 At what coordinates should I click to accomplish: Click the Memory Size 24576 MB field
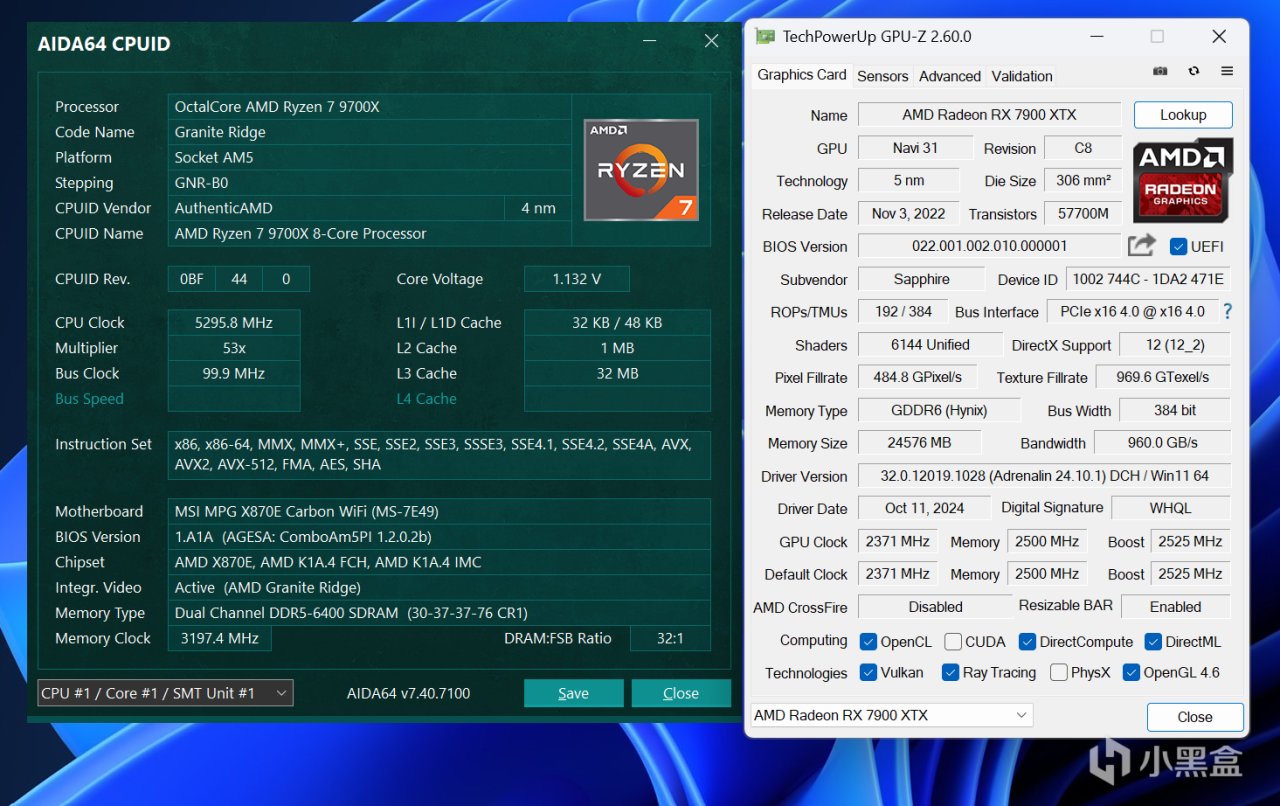[x=919, y=443]
